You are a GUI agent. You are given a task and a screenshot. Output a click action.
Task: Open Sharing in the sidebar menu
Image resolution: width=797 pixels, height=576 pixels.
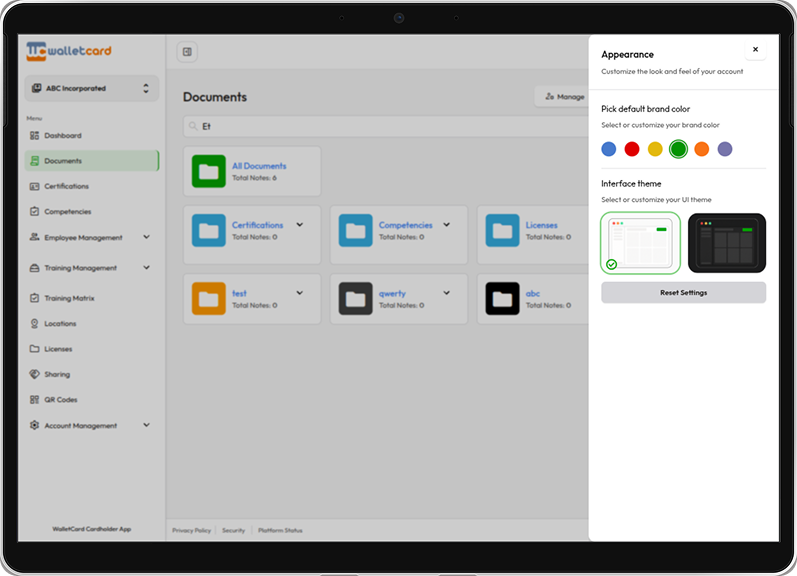tap(91, 374)
